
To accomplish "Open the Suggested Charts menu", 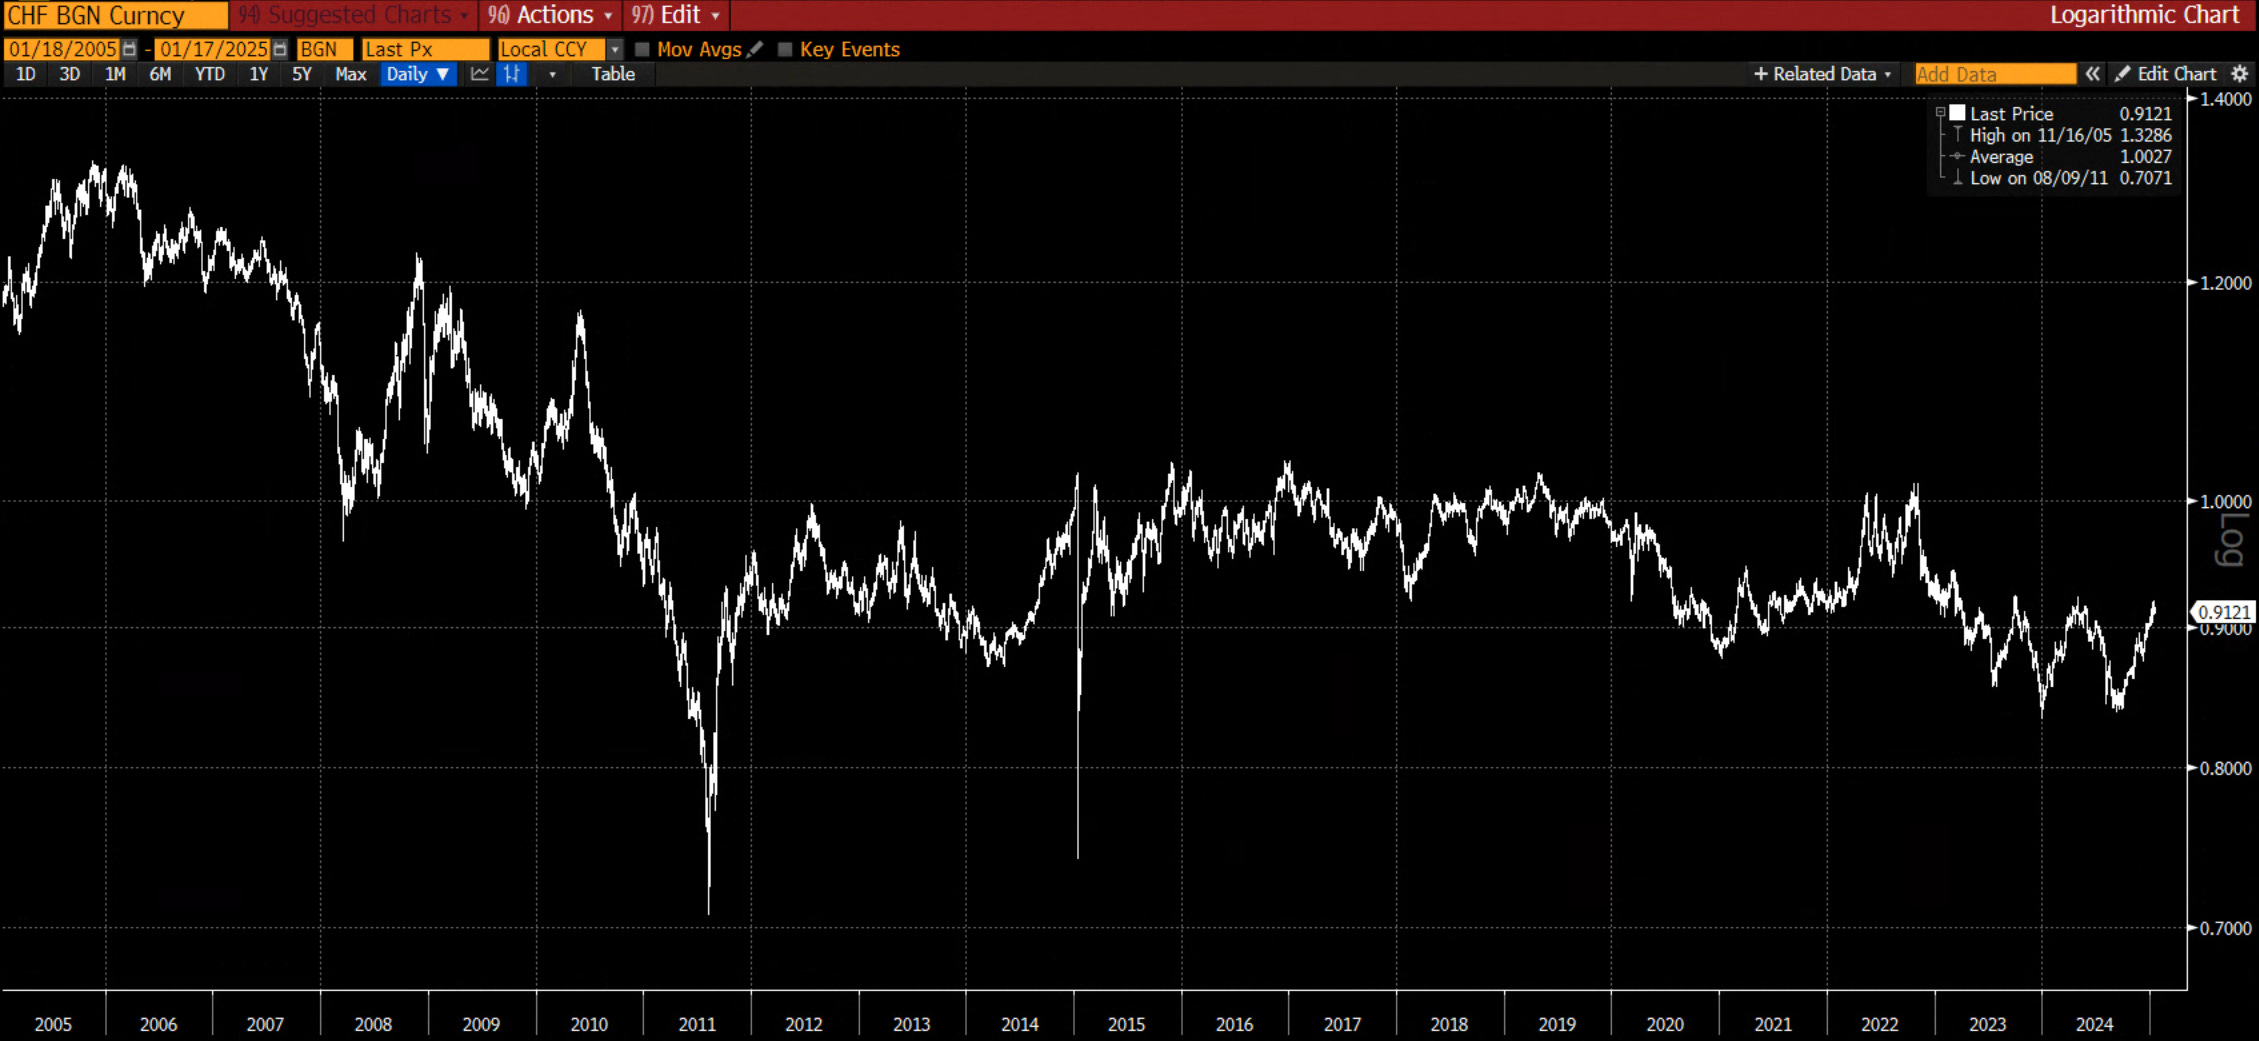I will (x=354, y=15).
